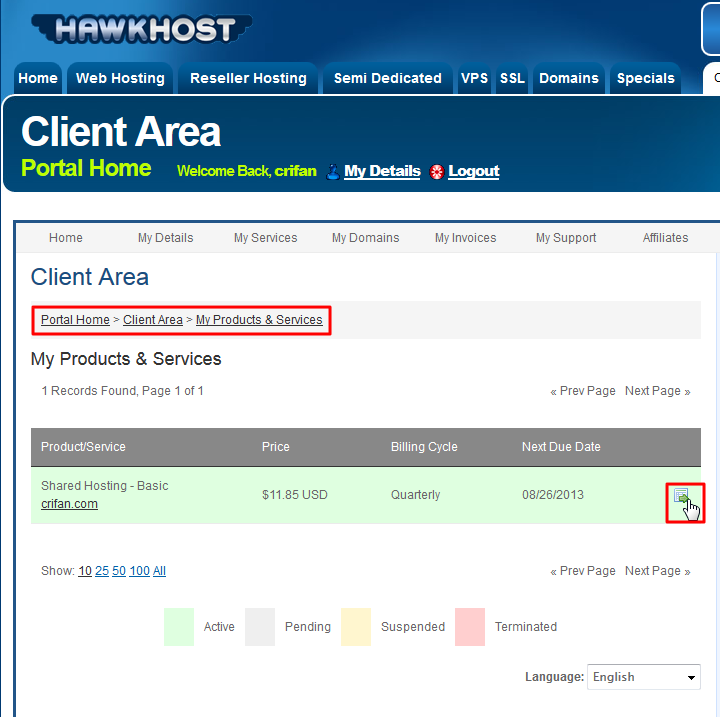Viewport: 720px width, 717px height.
Task: Select My Domains in the client menu
Action: click(366, 237)
